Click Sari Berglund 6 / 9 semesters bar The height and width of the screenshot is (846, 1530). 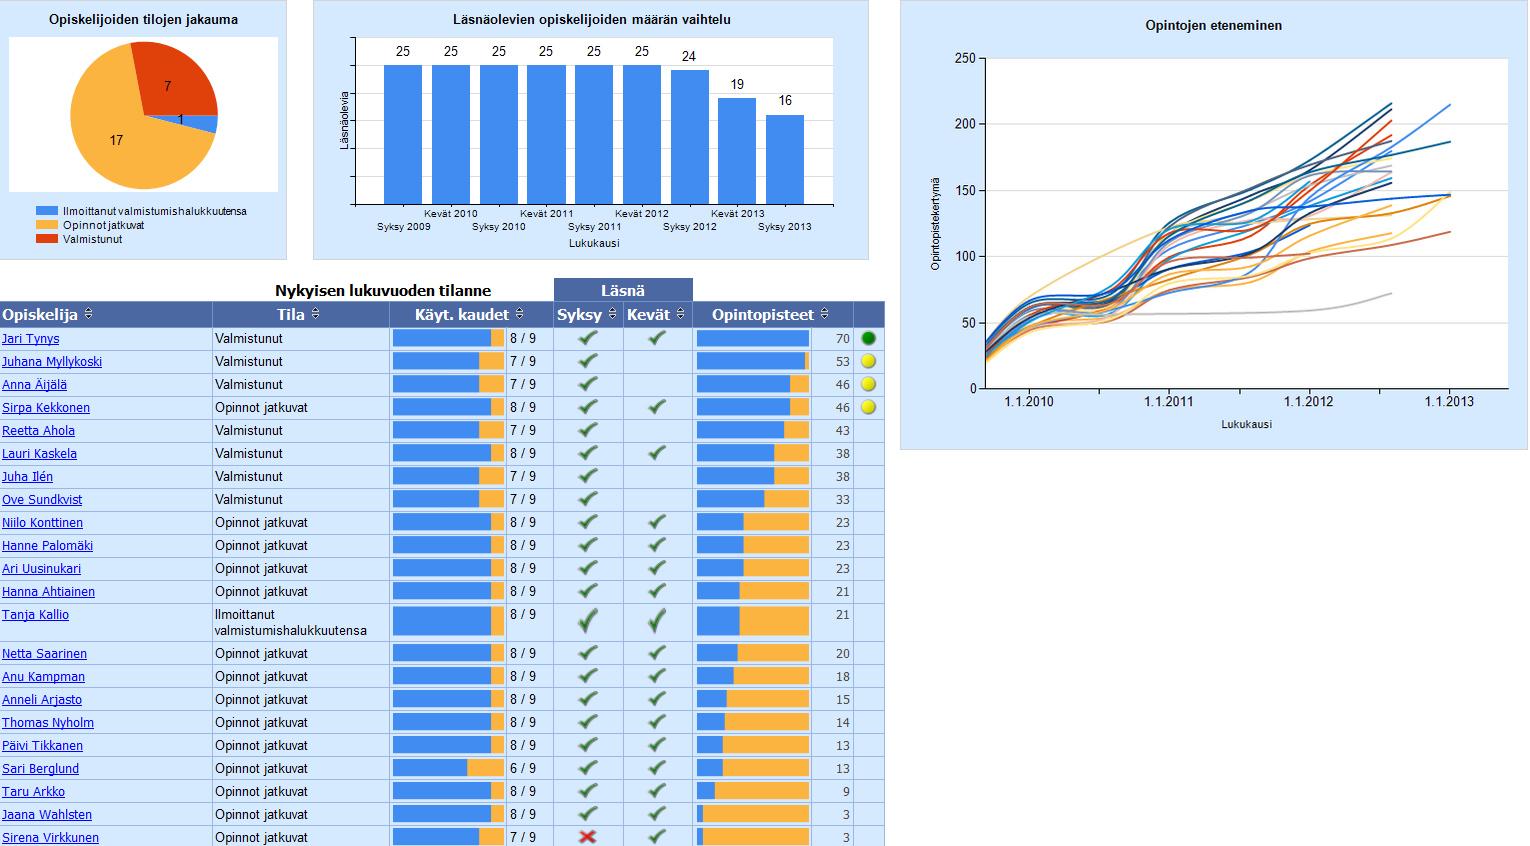(448, 768)
